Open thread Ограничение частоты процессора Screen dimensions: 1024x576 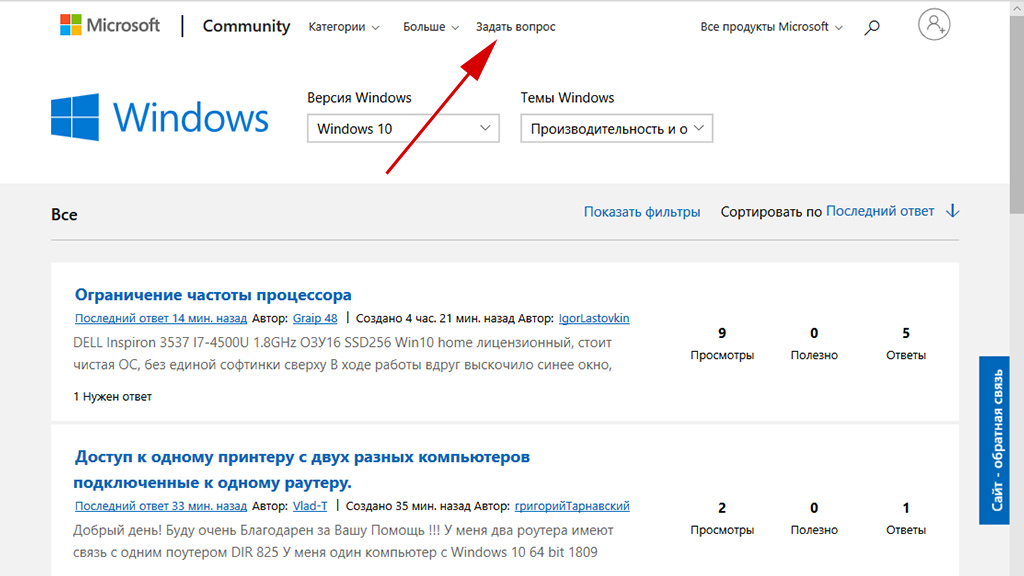213,295
